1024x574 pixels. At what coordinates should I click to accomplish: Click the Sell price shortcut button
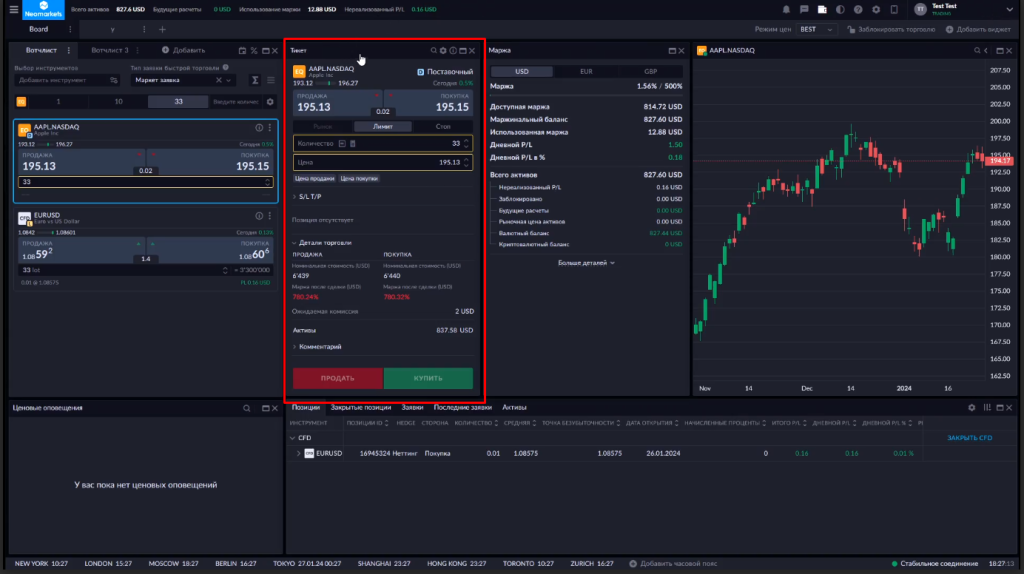(x=314, y=178)
